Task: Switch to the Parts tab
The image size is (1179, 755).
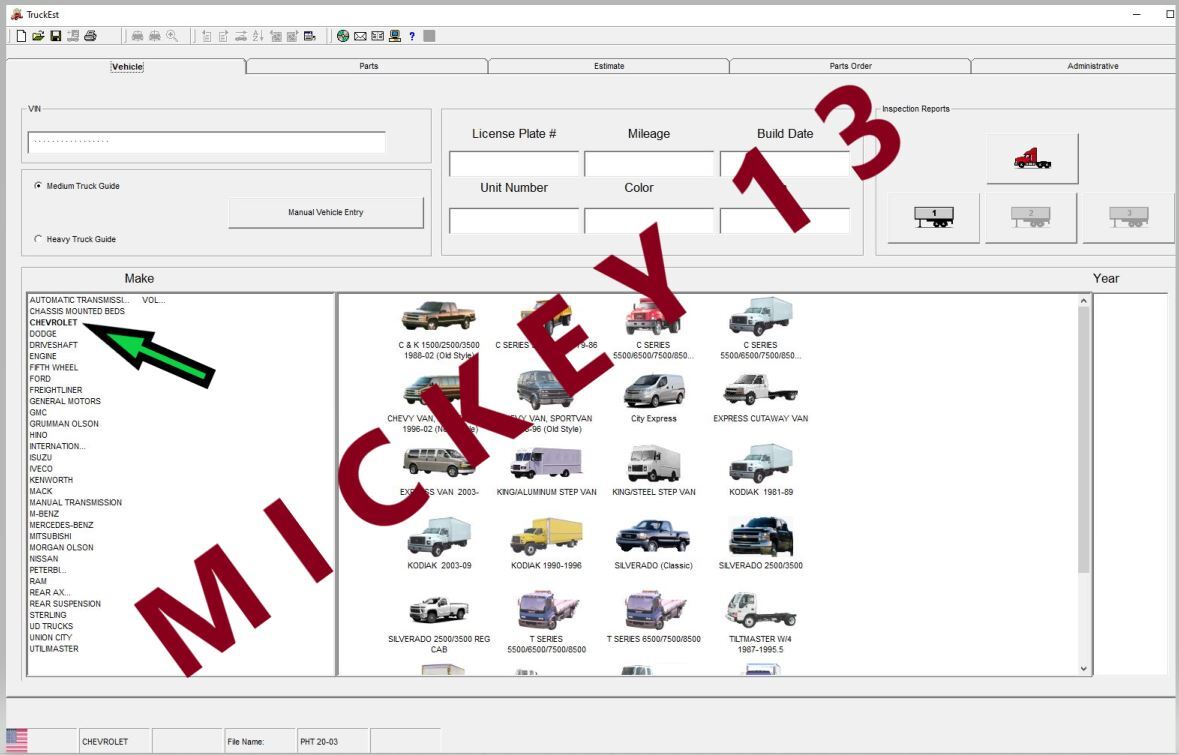Action: [368, 66]
